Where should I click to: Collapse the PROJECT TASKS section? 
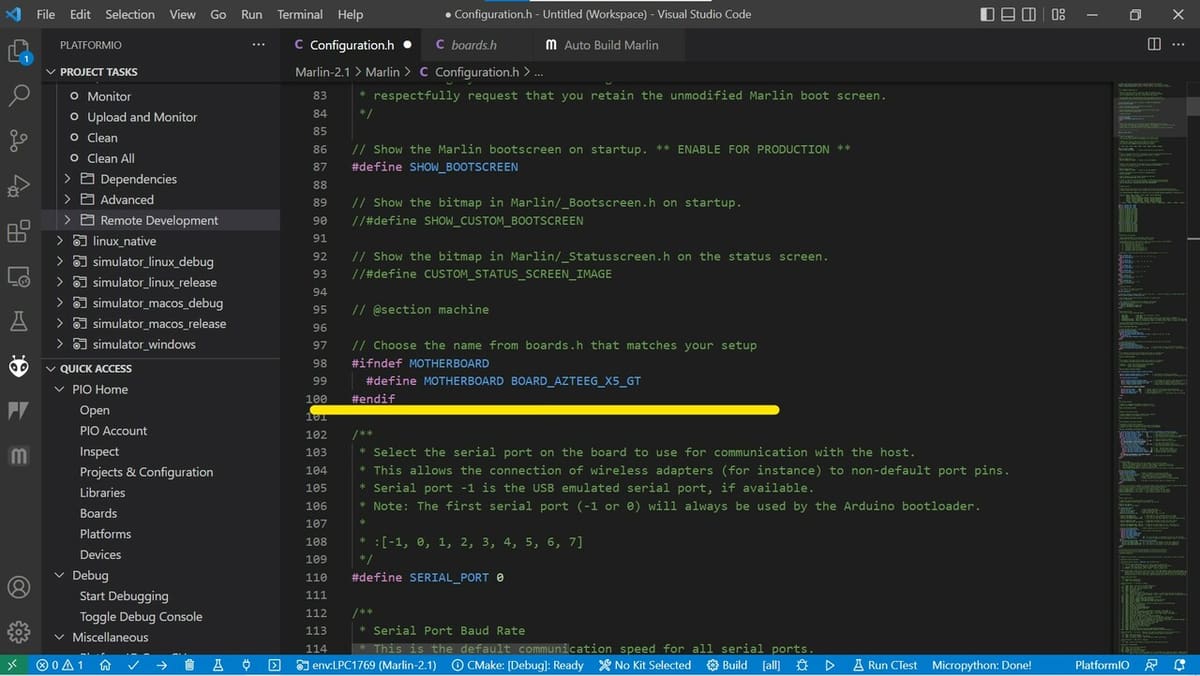tap(51, 72)
